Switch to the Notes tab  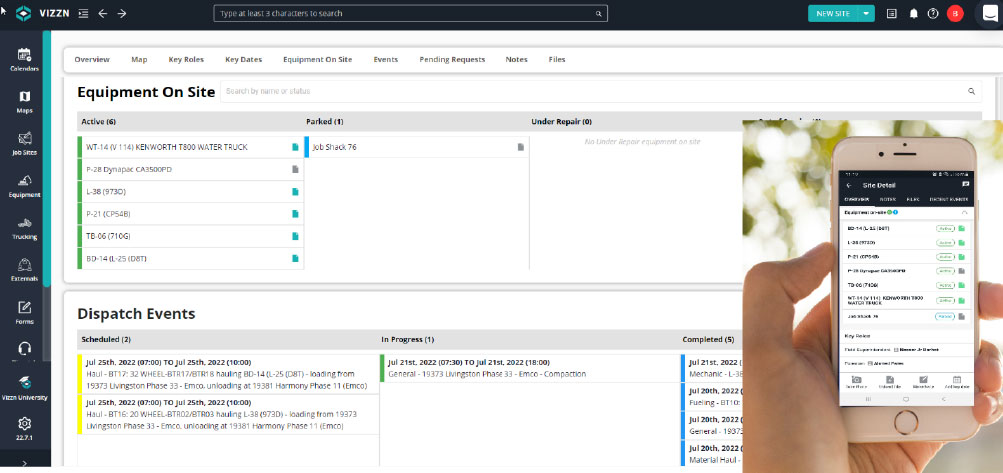coord(516,60)
